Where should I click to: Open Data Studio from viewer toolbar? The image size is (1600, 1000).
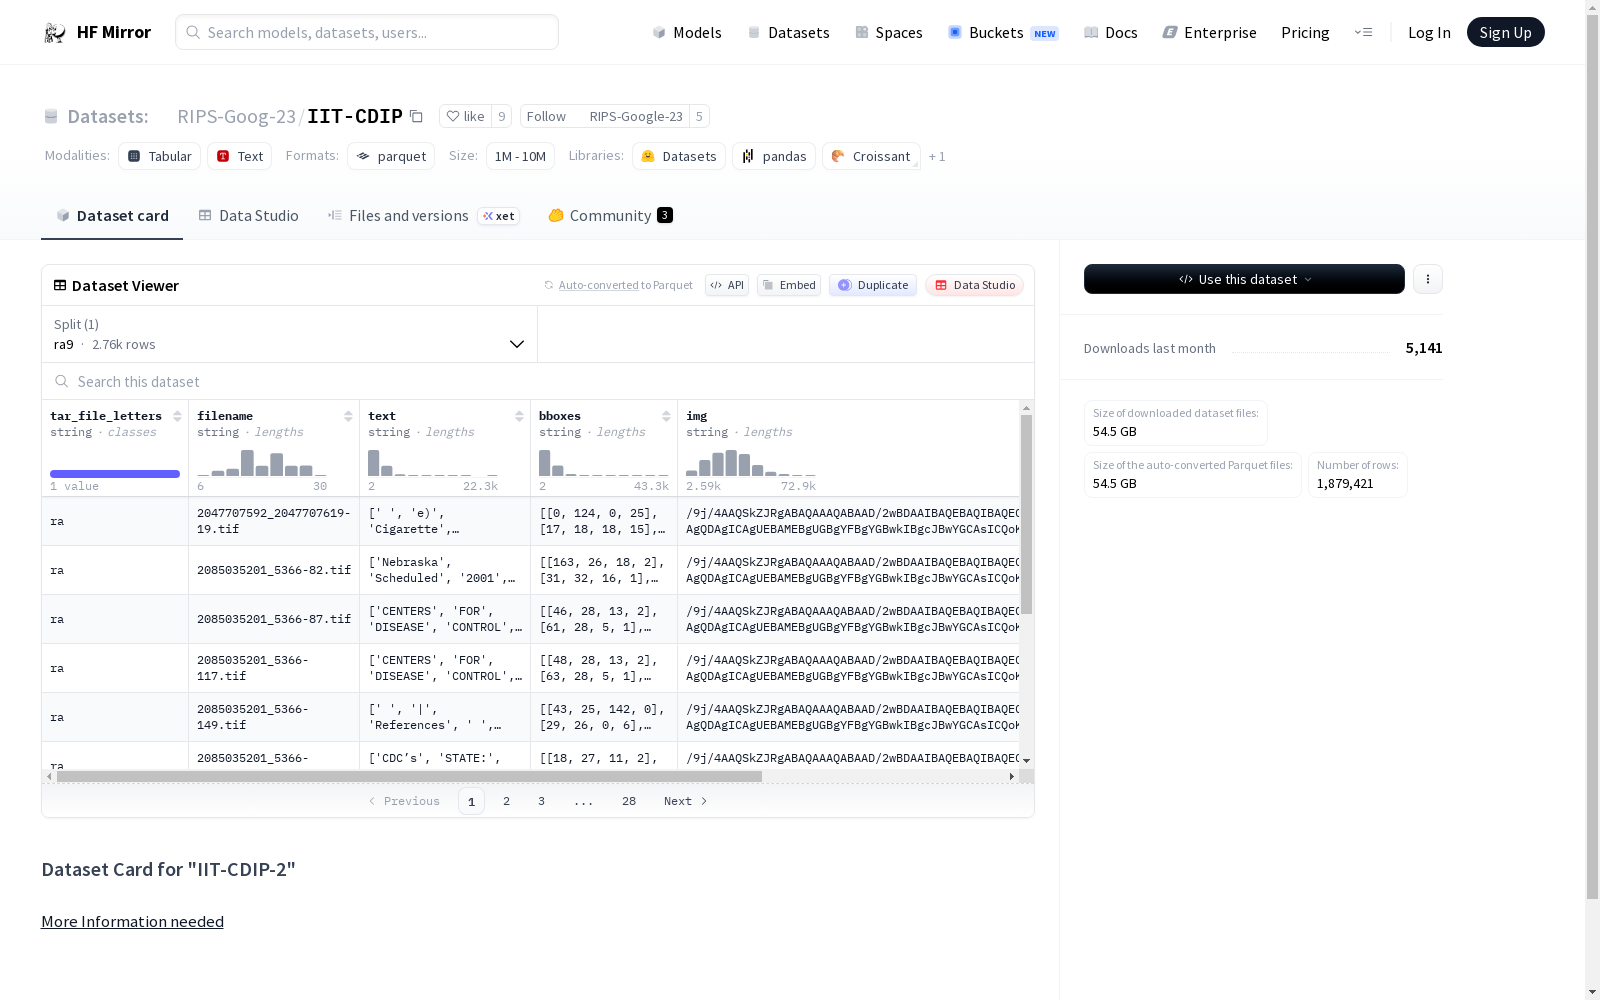coord(974,285)
